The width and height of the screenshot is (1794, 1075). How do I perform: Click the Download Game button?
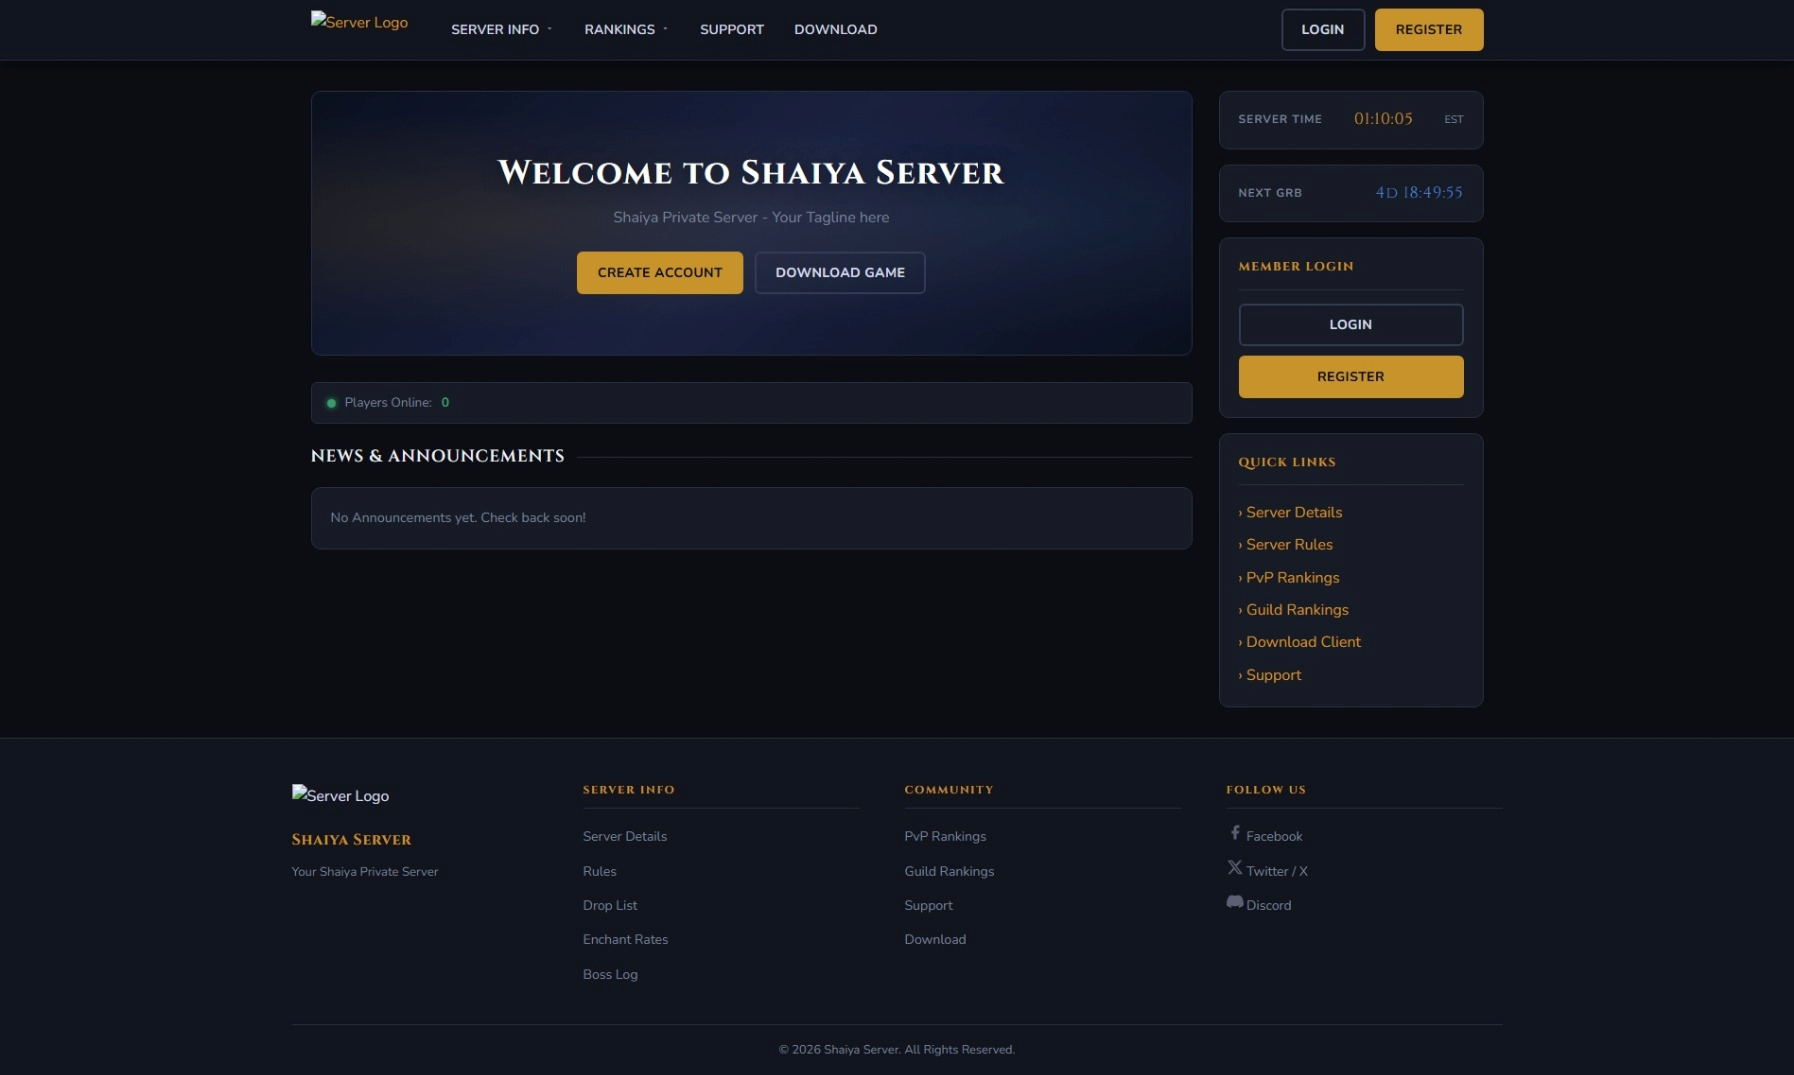coord(840,272)
